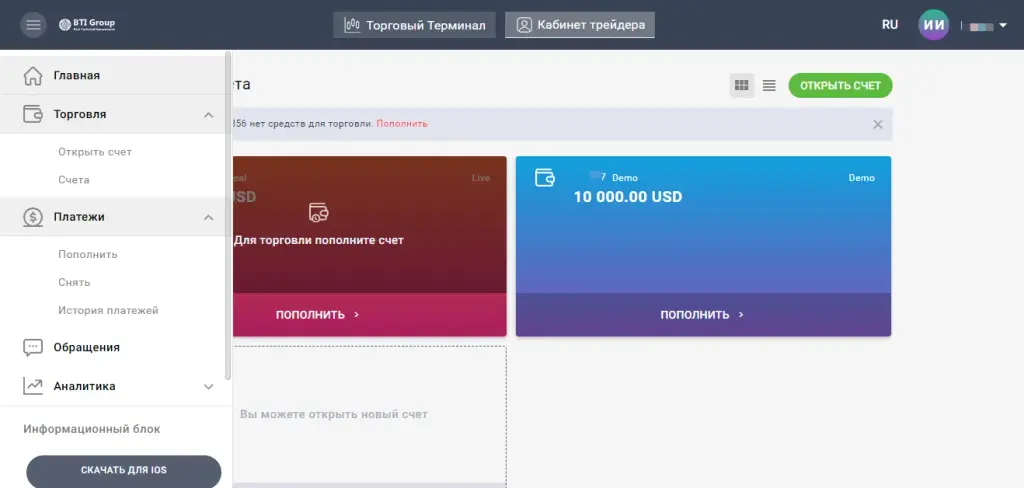Click the sidebar scrollbar
The height and width of the screenshot is (488, 1024).
click(228, 216)
